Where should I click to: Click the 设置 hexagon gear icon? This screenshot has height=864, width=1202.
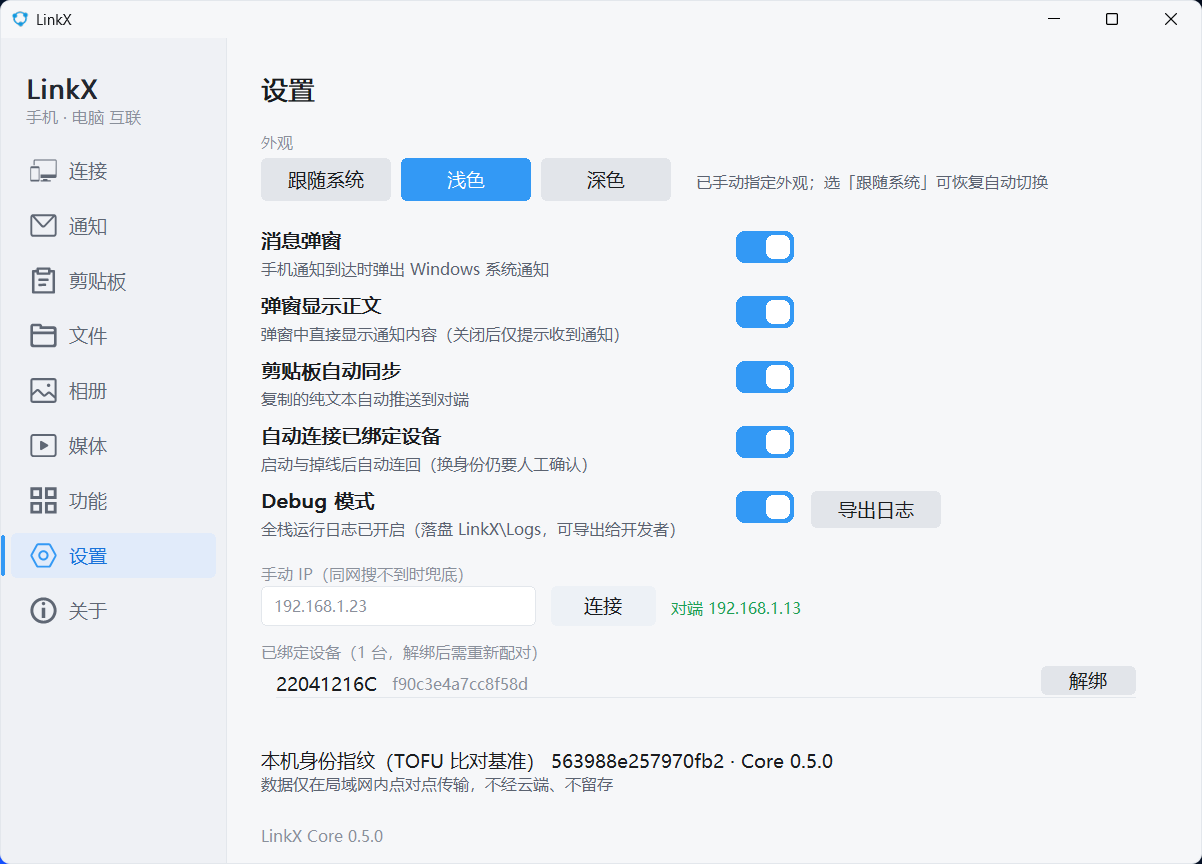point(43,556)
